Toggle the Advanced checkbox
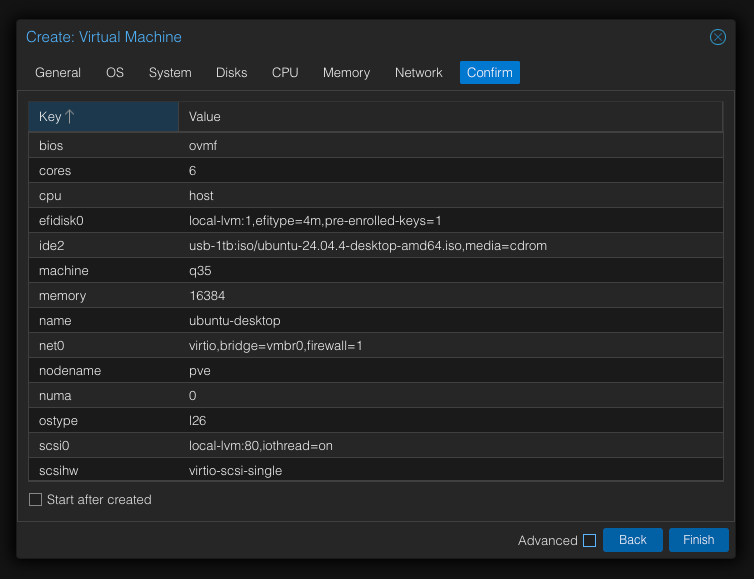This screenshot has height=579, width=754. (x=589, y=541)
